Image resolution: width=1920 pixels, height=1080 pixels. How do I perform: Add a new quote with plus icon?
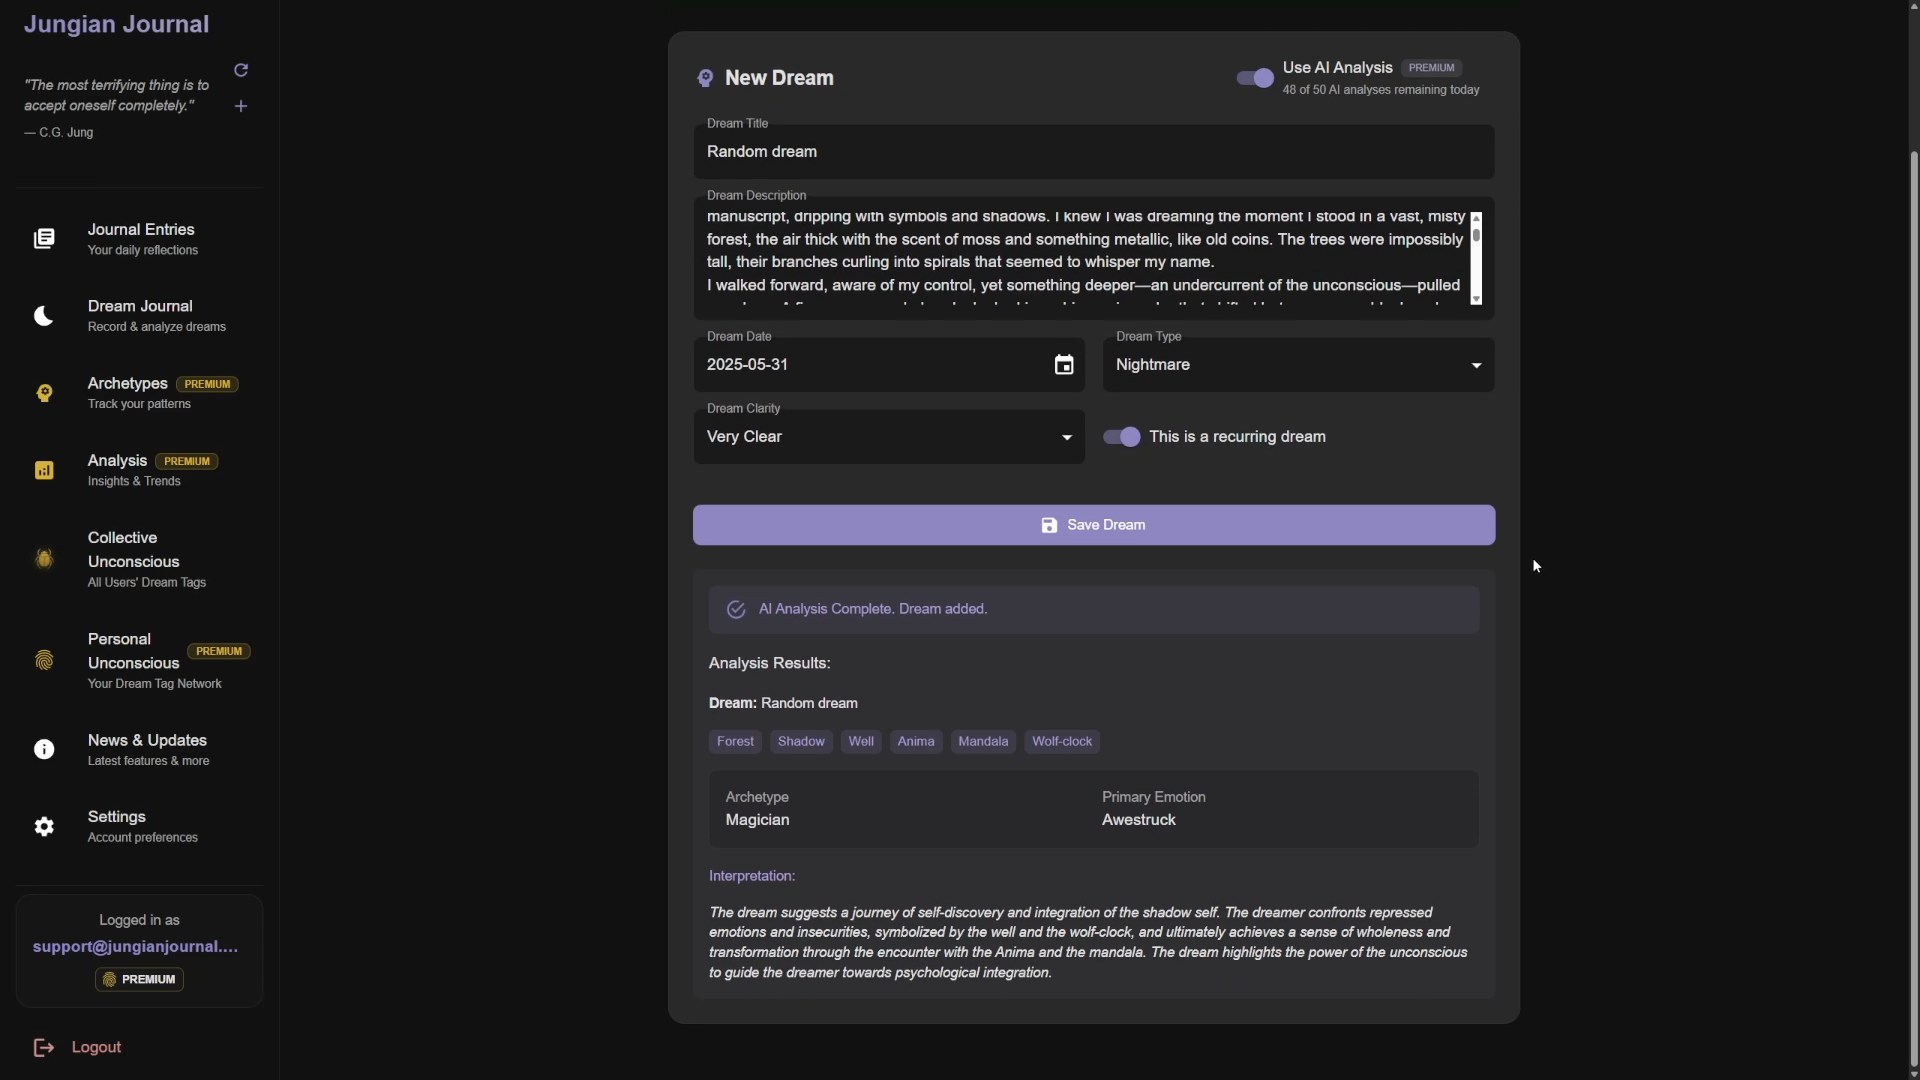tap(241, 106)
